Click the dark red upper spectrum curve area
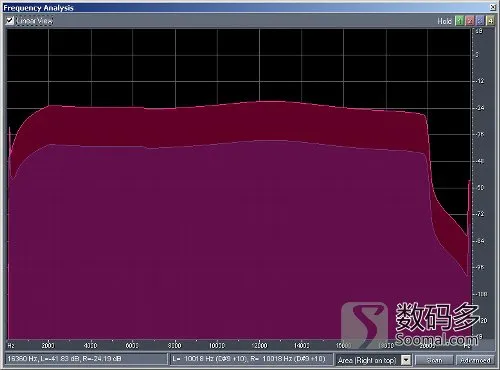 pyautogui.click(x=233, y=123)
